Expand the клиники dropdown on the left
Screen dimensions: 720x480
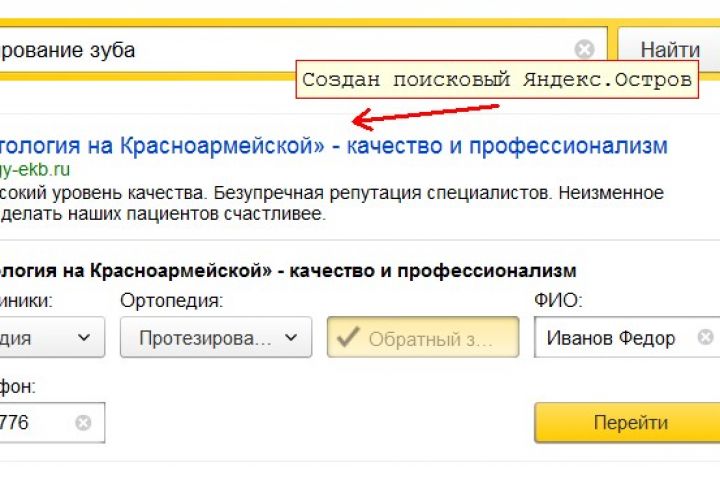click(x=50, y=338)
